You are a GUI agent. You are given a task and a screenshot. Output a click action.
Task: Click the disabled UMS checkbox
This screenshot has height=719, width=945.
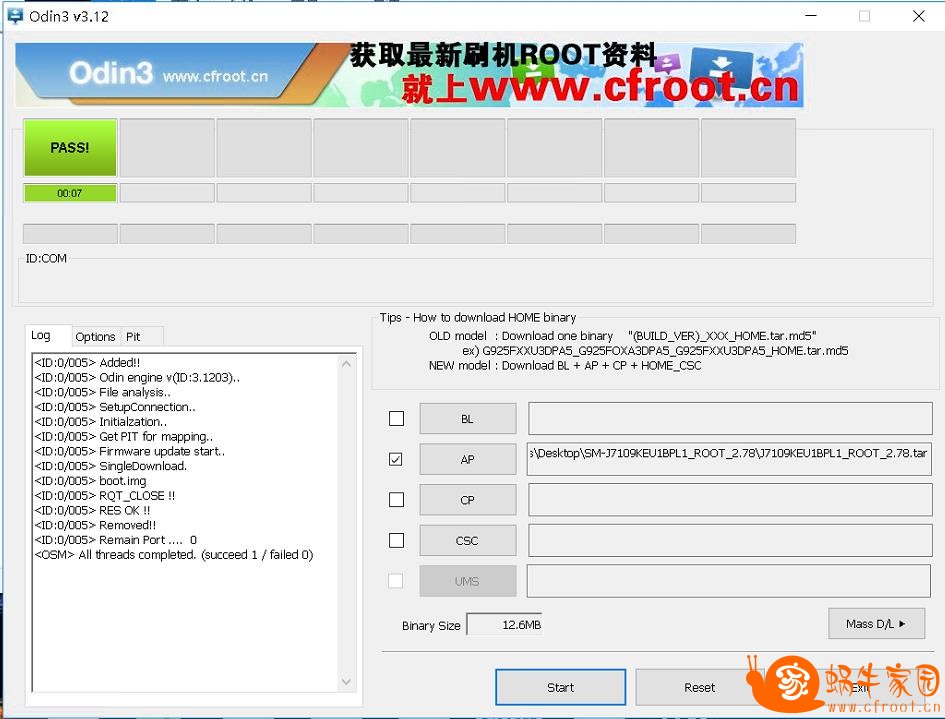click(396, 580)
